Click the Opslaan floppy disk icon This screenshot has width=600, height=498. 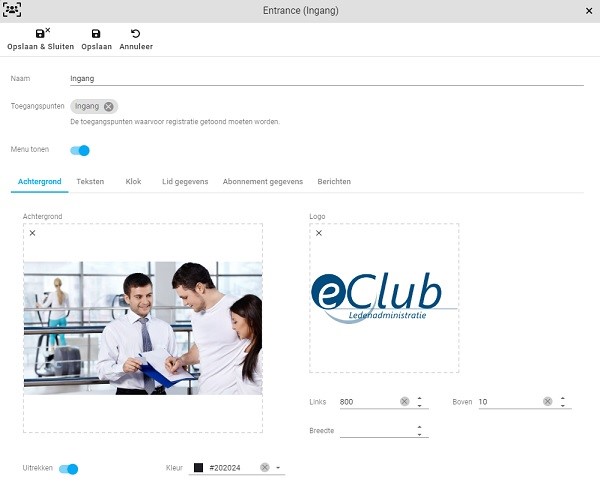(x=96, y=34)
